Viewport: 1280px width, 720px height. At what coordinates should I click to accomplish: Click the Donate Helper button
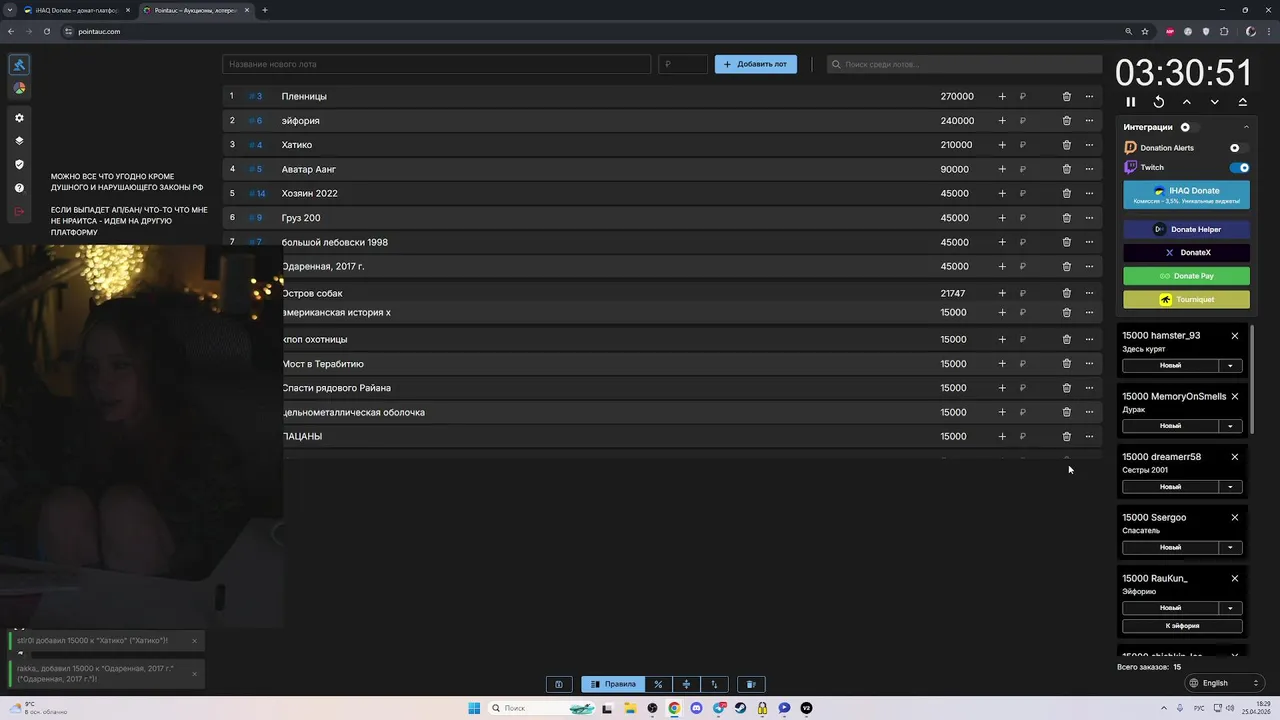pos(1186,229)
